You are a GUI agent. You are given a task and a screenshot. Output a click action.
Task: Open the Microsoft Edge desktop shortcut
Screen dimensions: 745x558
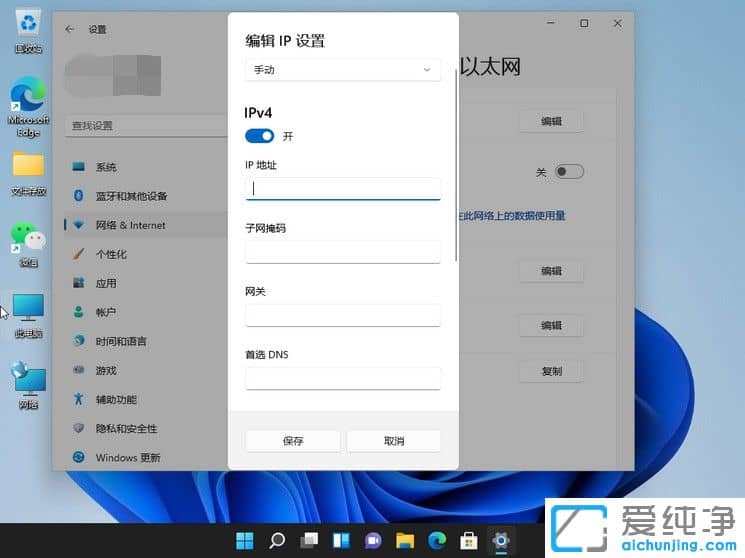(x=29, y=107)
